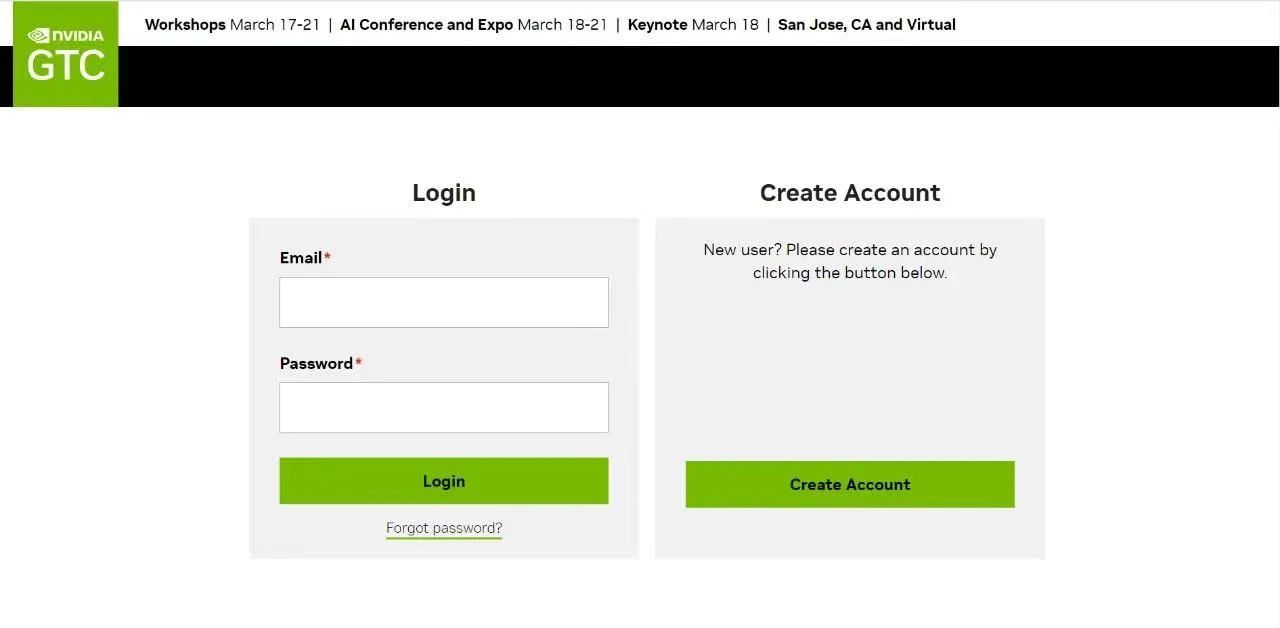Click the GTC lettering in green logo
The image size is (1280, 628).
tap(66, 66)
